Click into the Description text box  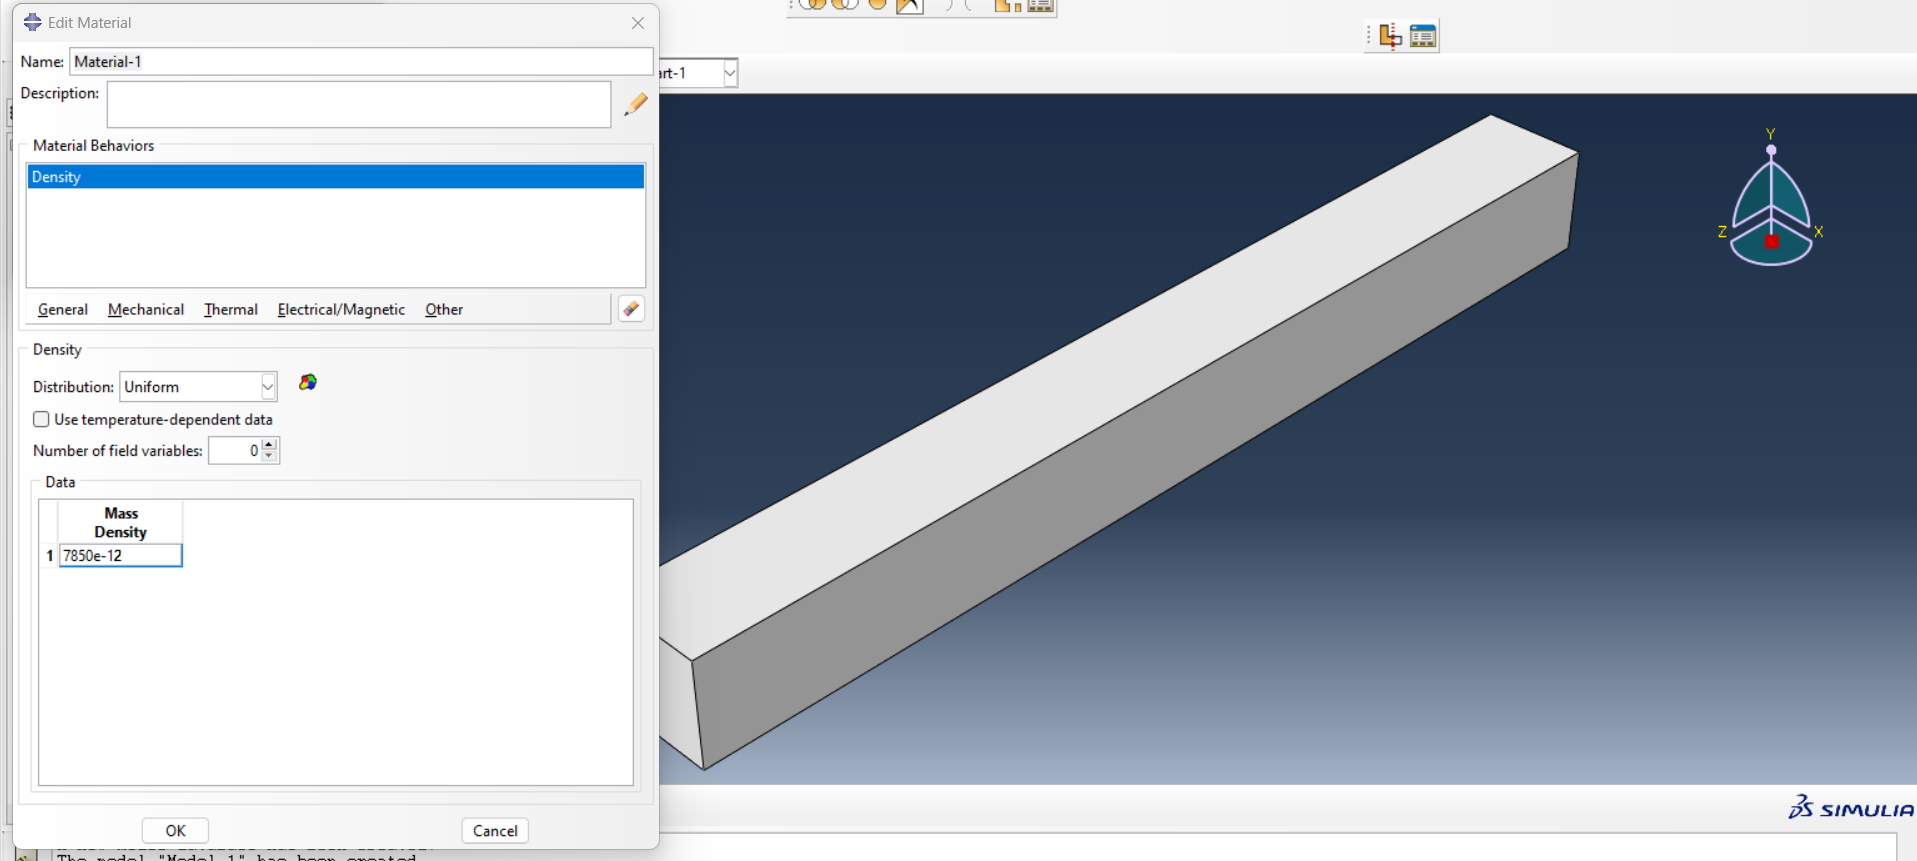pyautogui.click(x=359, y=104)
